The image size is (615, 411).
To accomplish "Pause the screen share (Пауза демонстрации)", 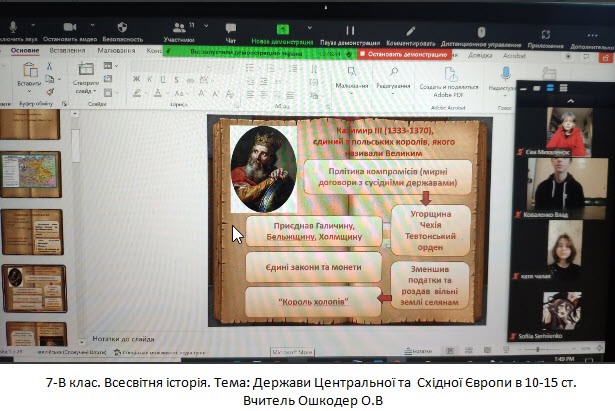I will [x=350, y=30].
